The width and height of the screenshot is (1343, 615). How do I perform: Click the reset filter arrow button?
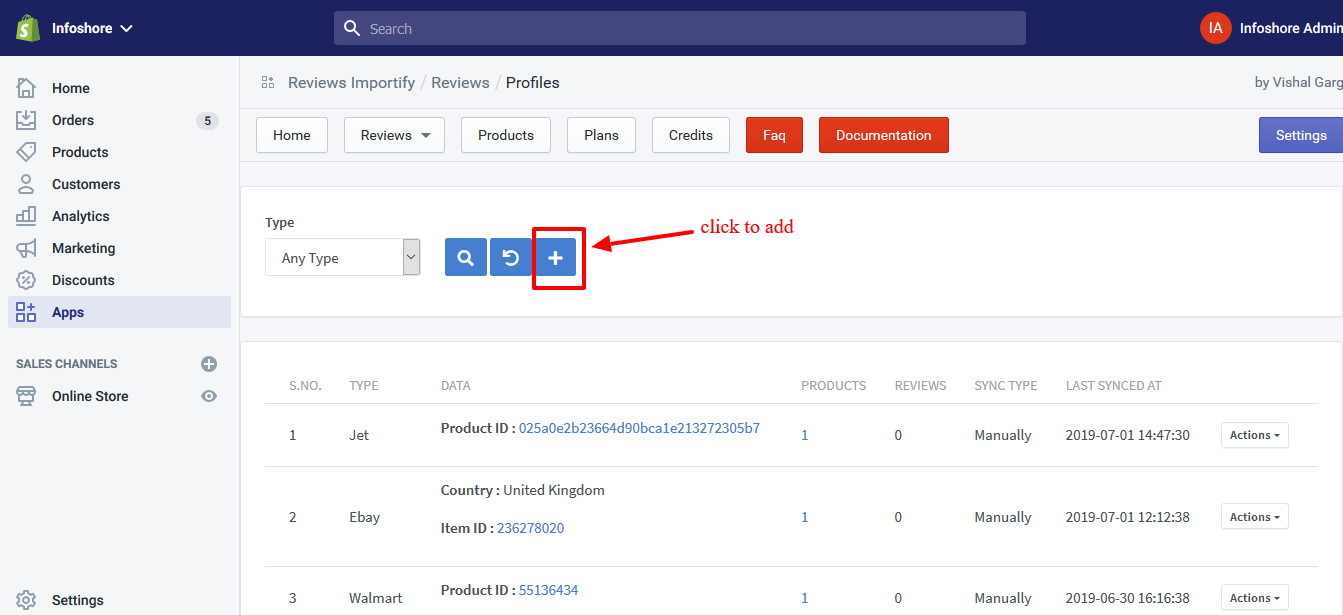[510, 258]
